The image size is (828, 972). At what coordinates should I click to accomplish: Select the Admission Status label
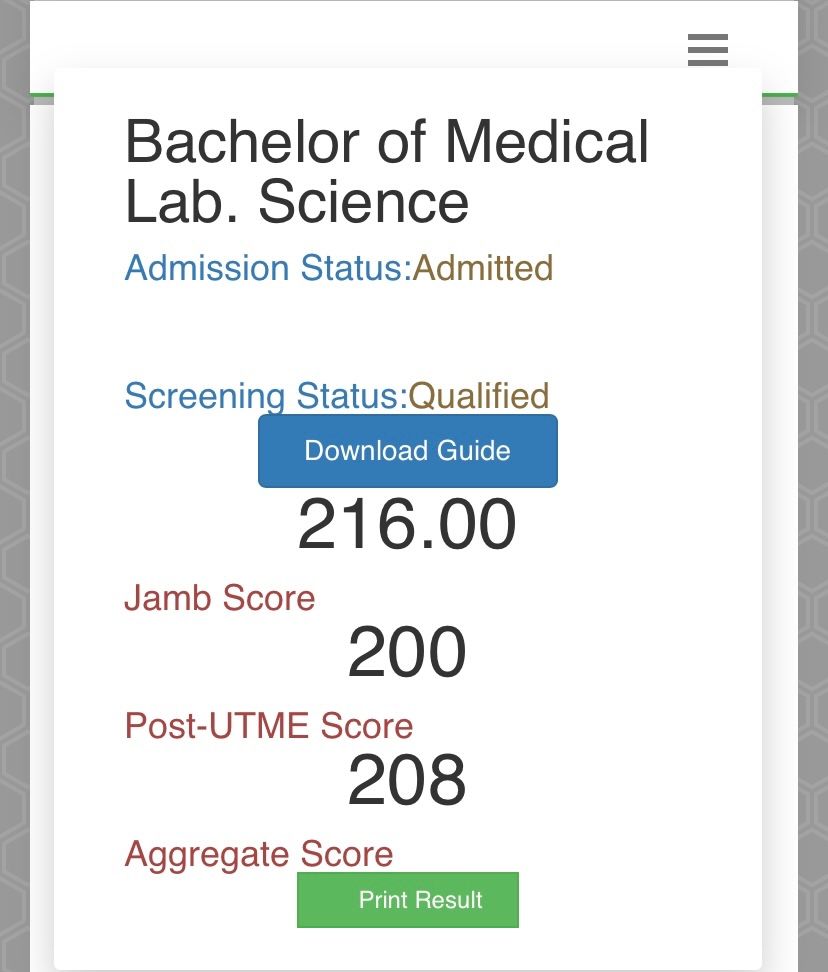(x=268, y=268)
